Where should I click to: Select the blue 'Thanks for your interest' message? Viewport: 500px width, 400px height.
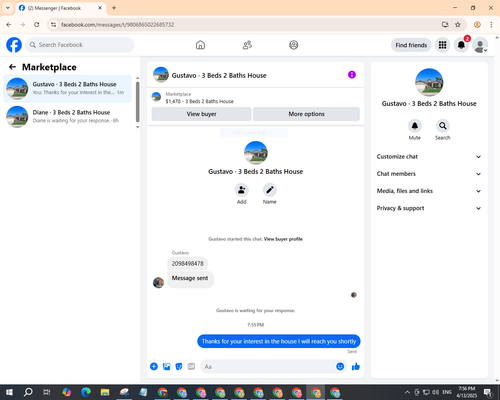click(279, 341)
